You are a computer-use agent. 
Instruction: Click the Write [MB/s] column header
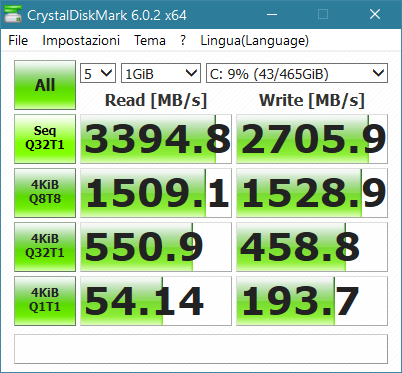[312, 100]
